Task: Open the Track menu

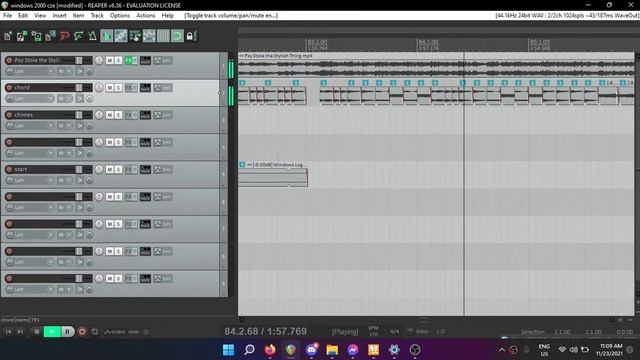Action: (x=97, y=16)
